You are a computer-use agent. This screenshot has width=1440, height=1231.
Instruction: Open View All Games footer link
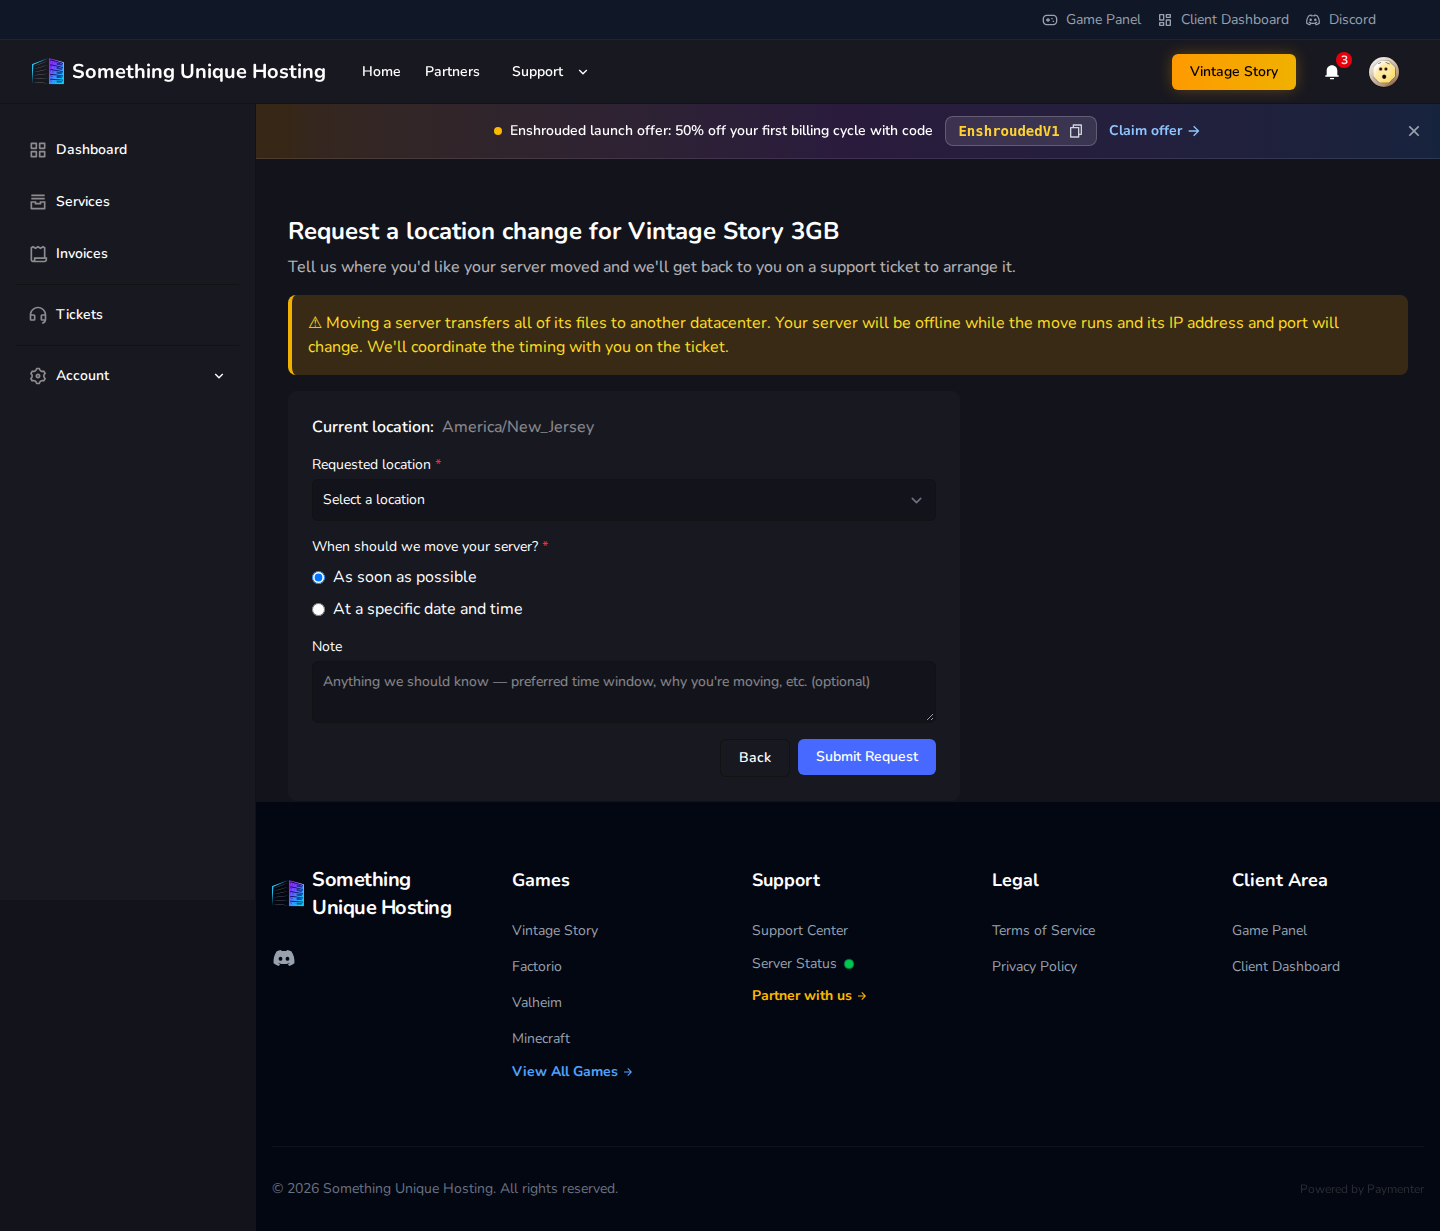click(x=572, y=1072)
